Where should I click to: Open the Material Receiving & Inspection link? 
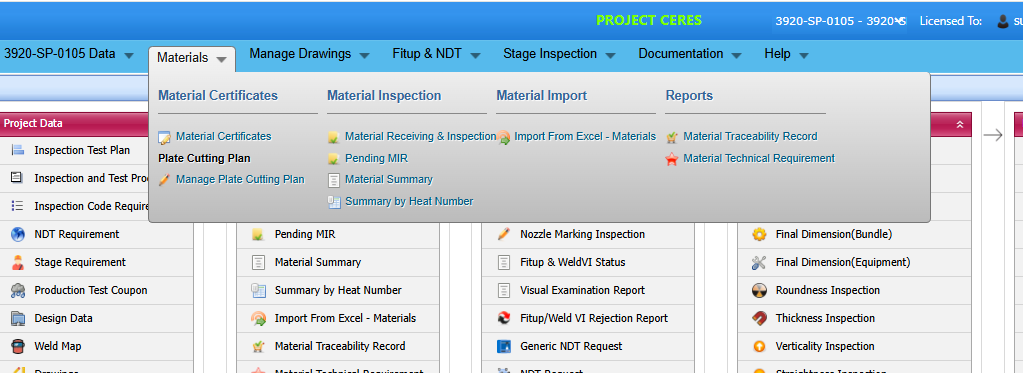421,137
